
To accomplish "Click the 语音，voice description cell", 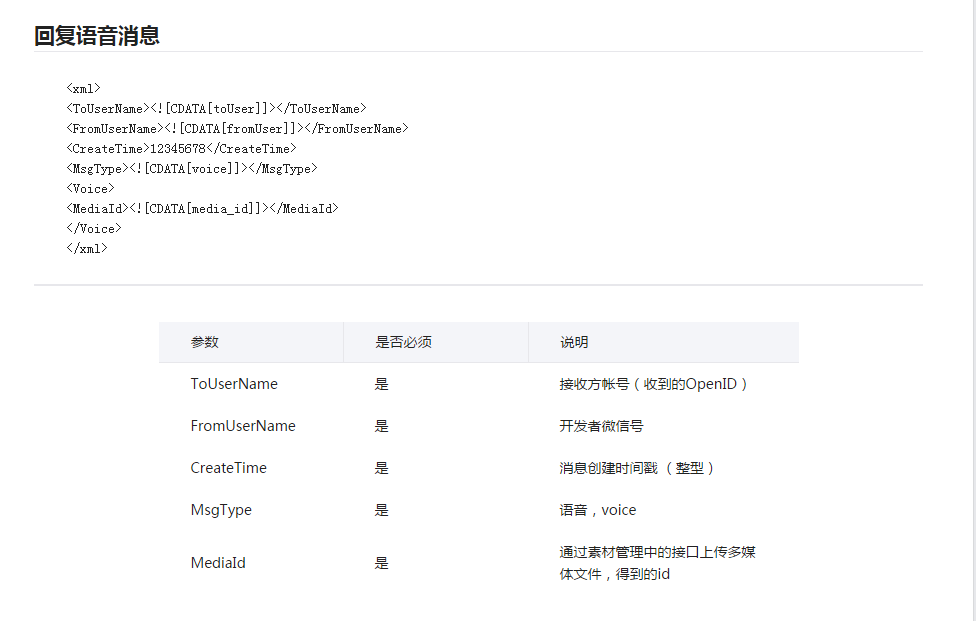I will 598,510.
